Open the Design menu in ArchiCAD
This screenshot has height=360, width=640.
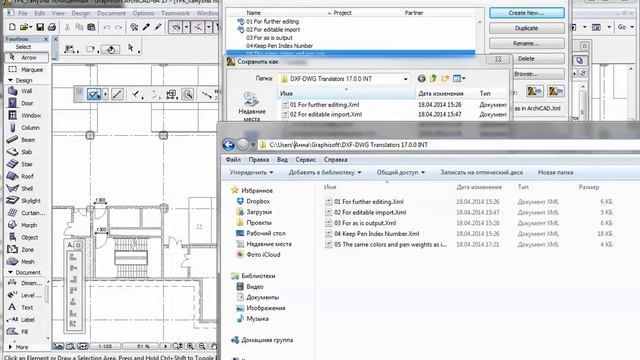80,13
